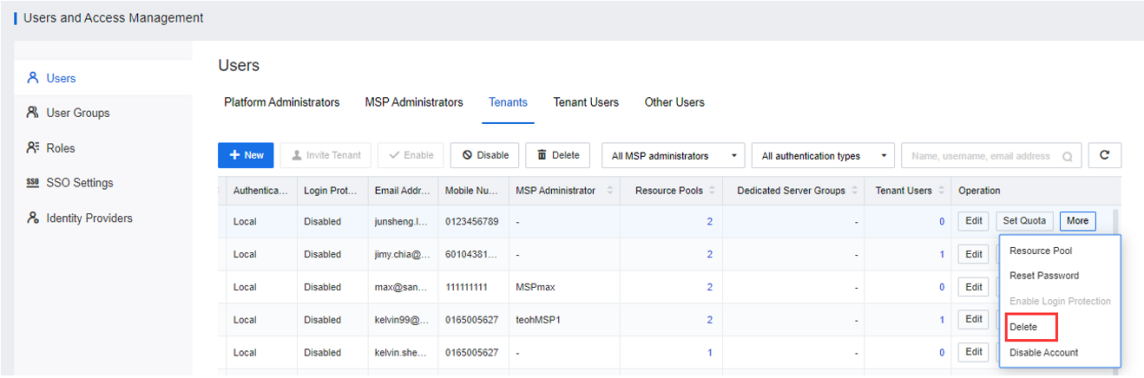Click the Enable button in toolbar

[x=411, y=155]
